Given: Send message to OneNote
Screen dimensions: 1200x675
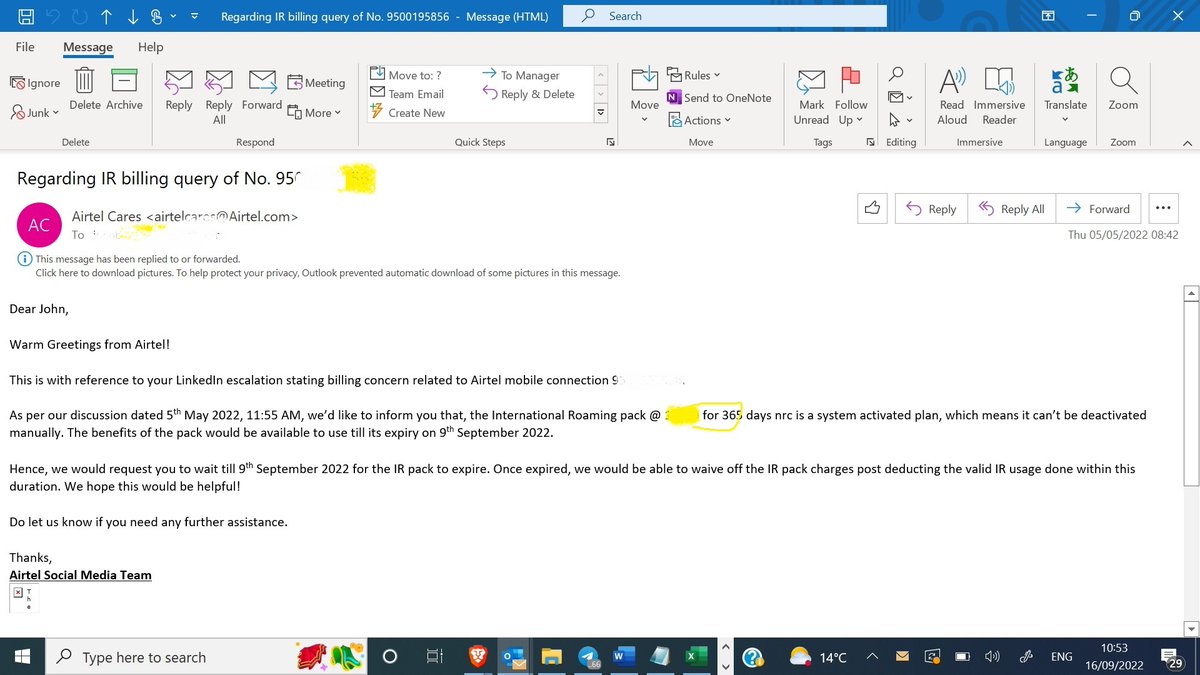Looking at the screenshot, I should pyautogui.click(x=719, y=98).
